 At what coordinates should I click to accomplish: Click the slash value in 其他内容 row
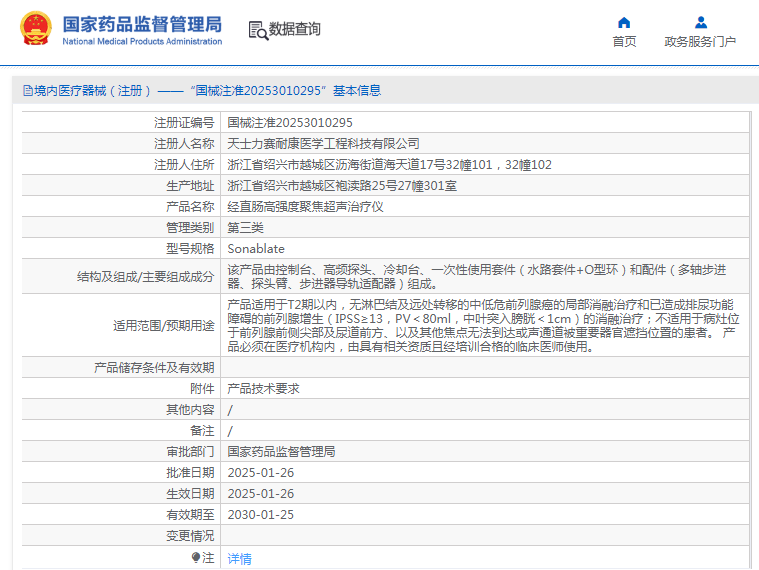point(230,410)
